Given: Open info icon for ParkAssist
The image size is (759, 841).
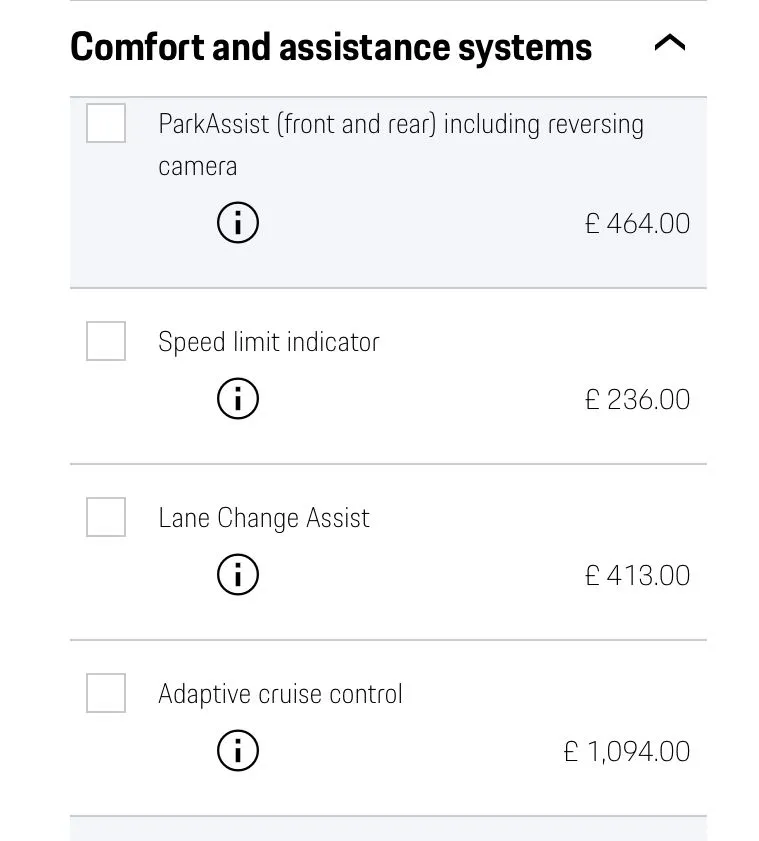Looking at the screenshot, I should coord(238,223).
